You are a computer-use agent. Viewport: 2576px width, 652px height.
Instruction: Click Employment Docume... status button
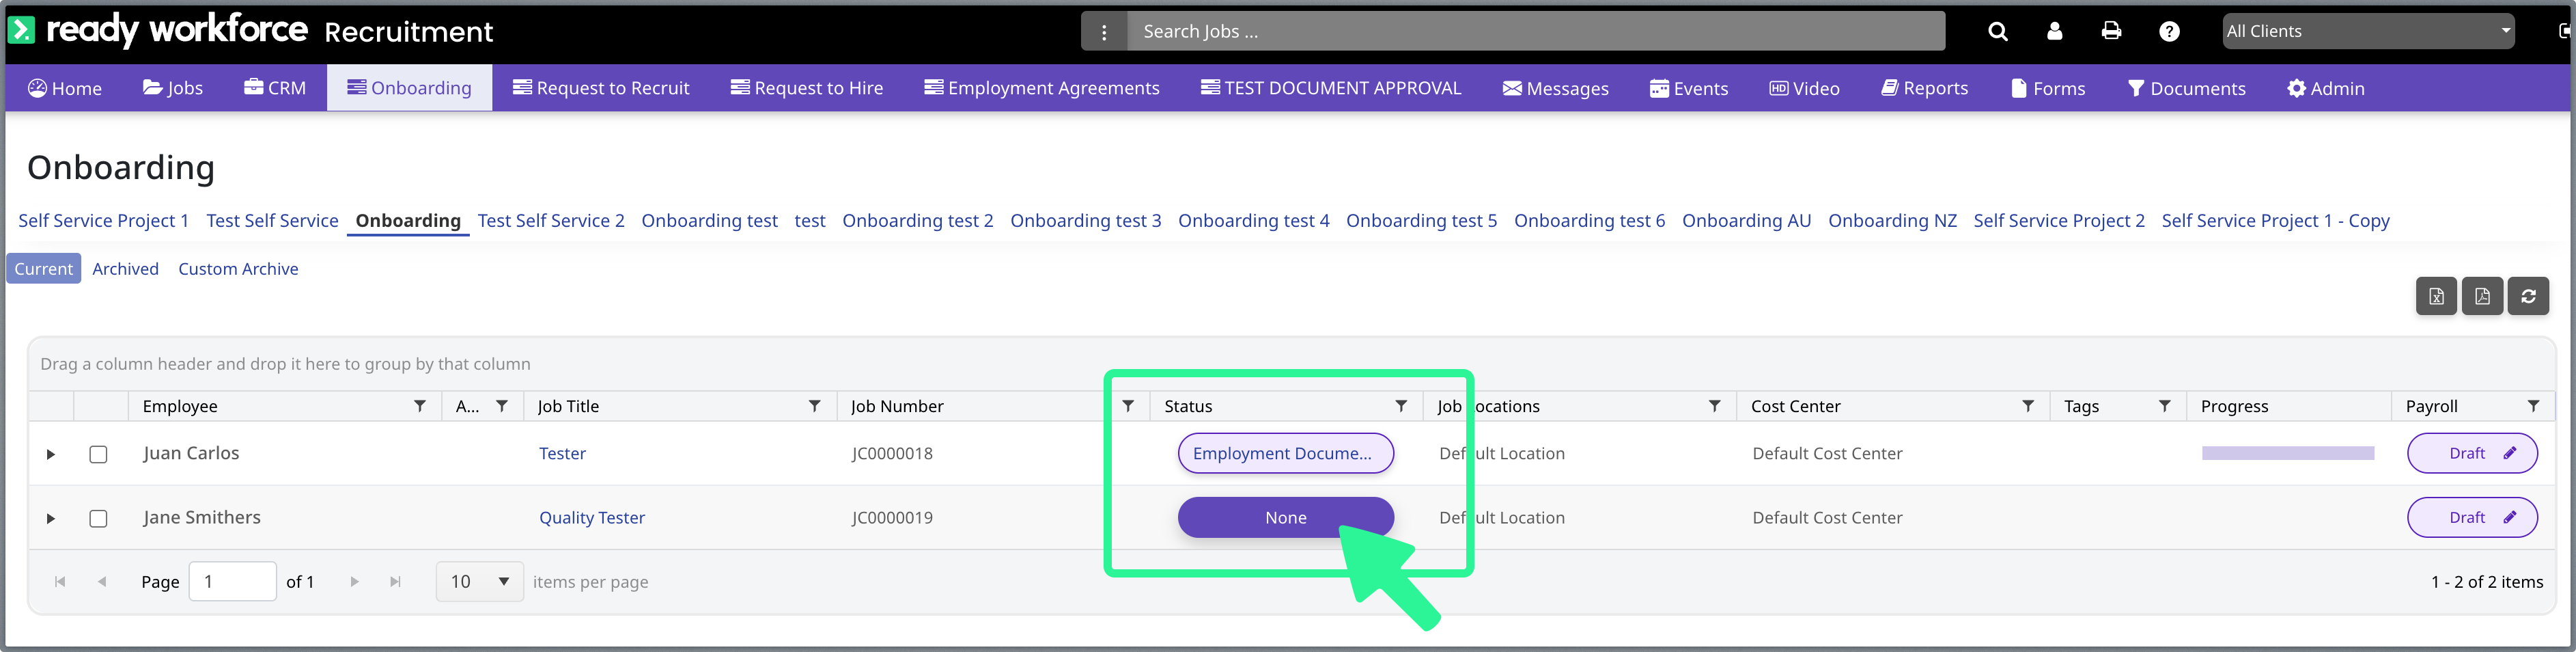tap(1285, 454)
